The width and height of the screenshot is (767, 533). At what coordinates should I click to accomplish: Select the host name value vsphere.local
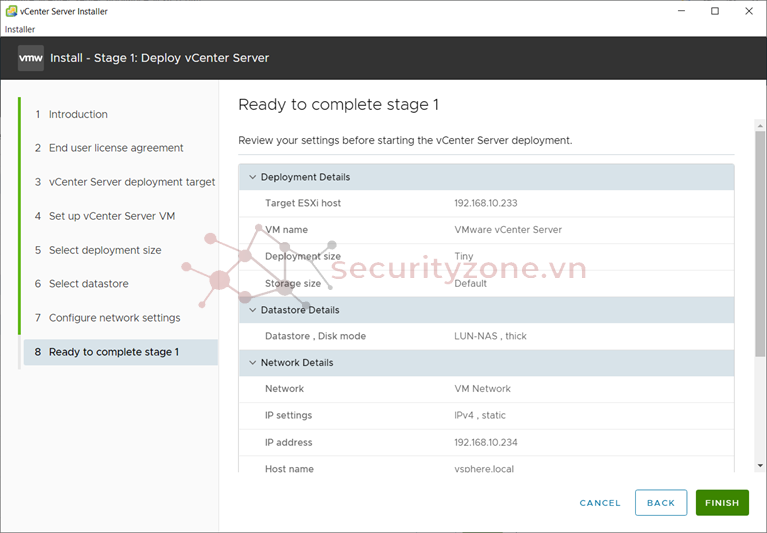(x=484, y=469)
